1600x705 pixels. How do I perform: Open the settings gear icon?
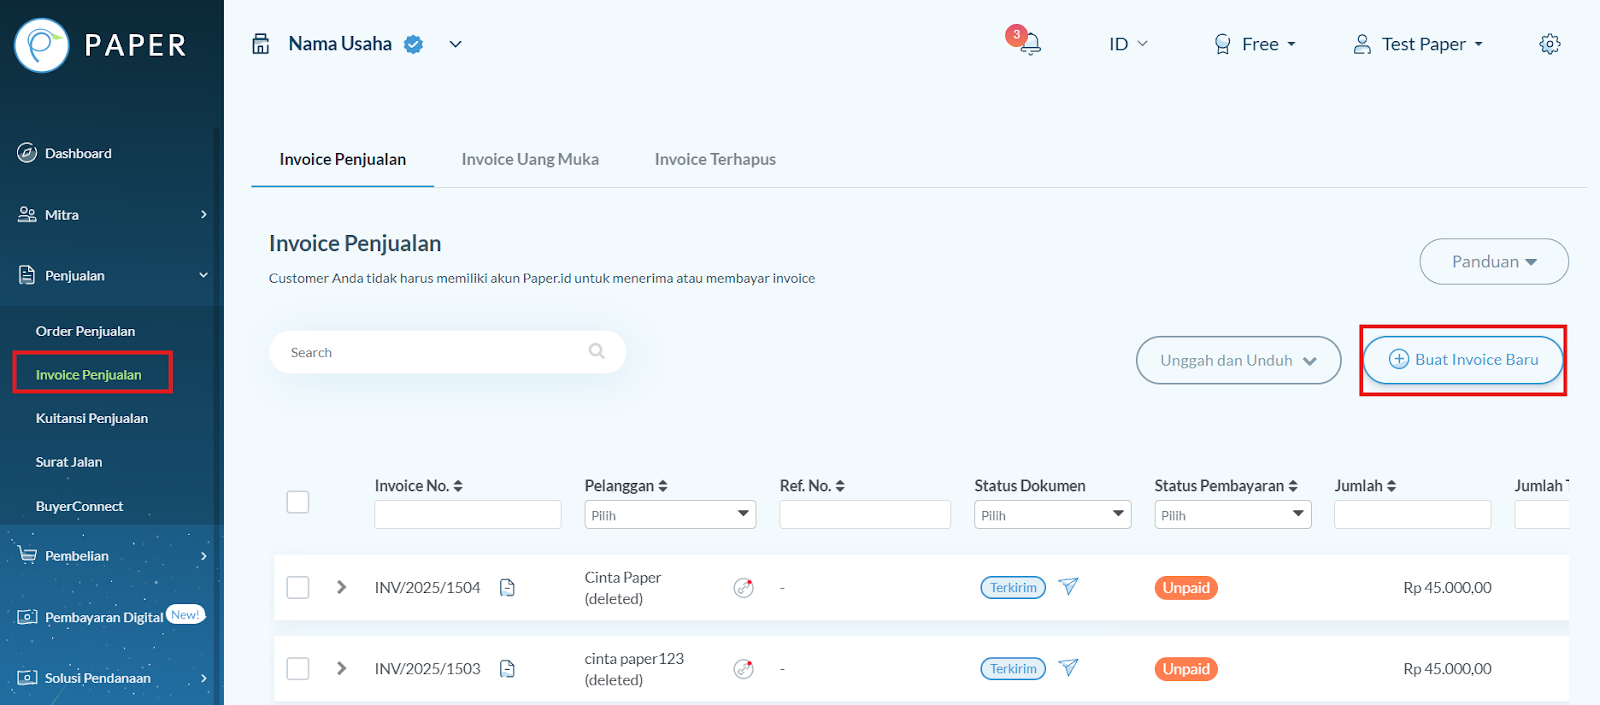(1549, 44)
